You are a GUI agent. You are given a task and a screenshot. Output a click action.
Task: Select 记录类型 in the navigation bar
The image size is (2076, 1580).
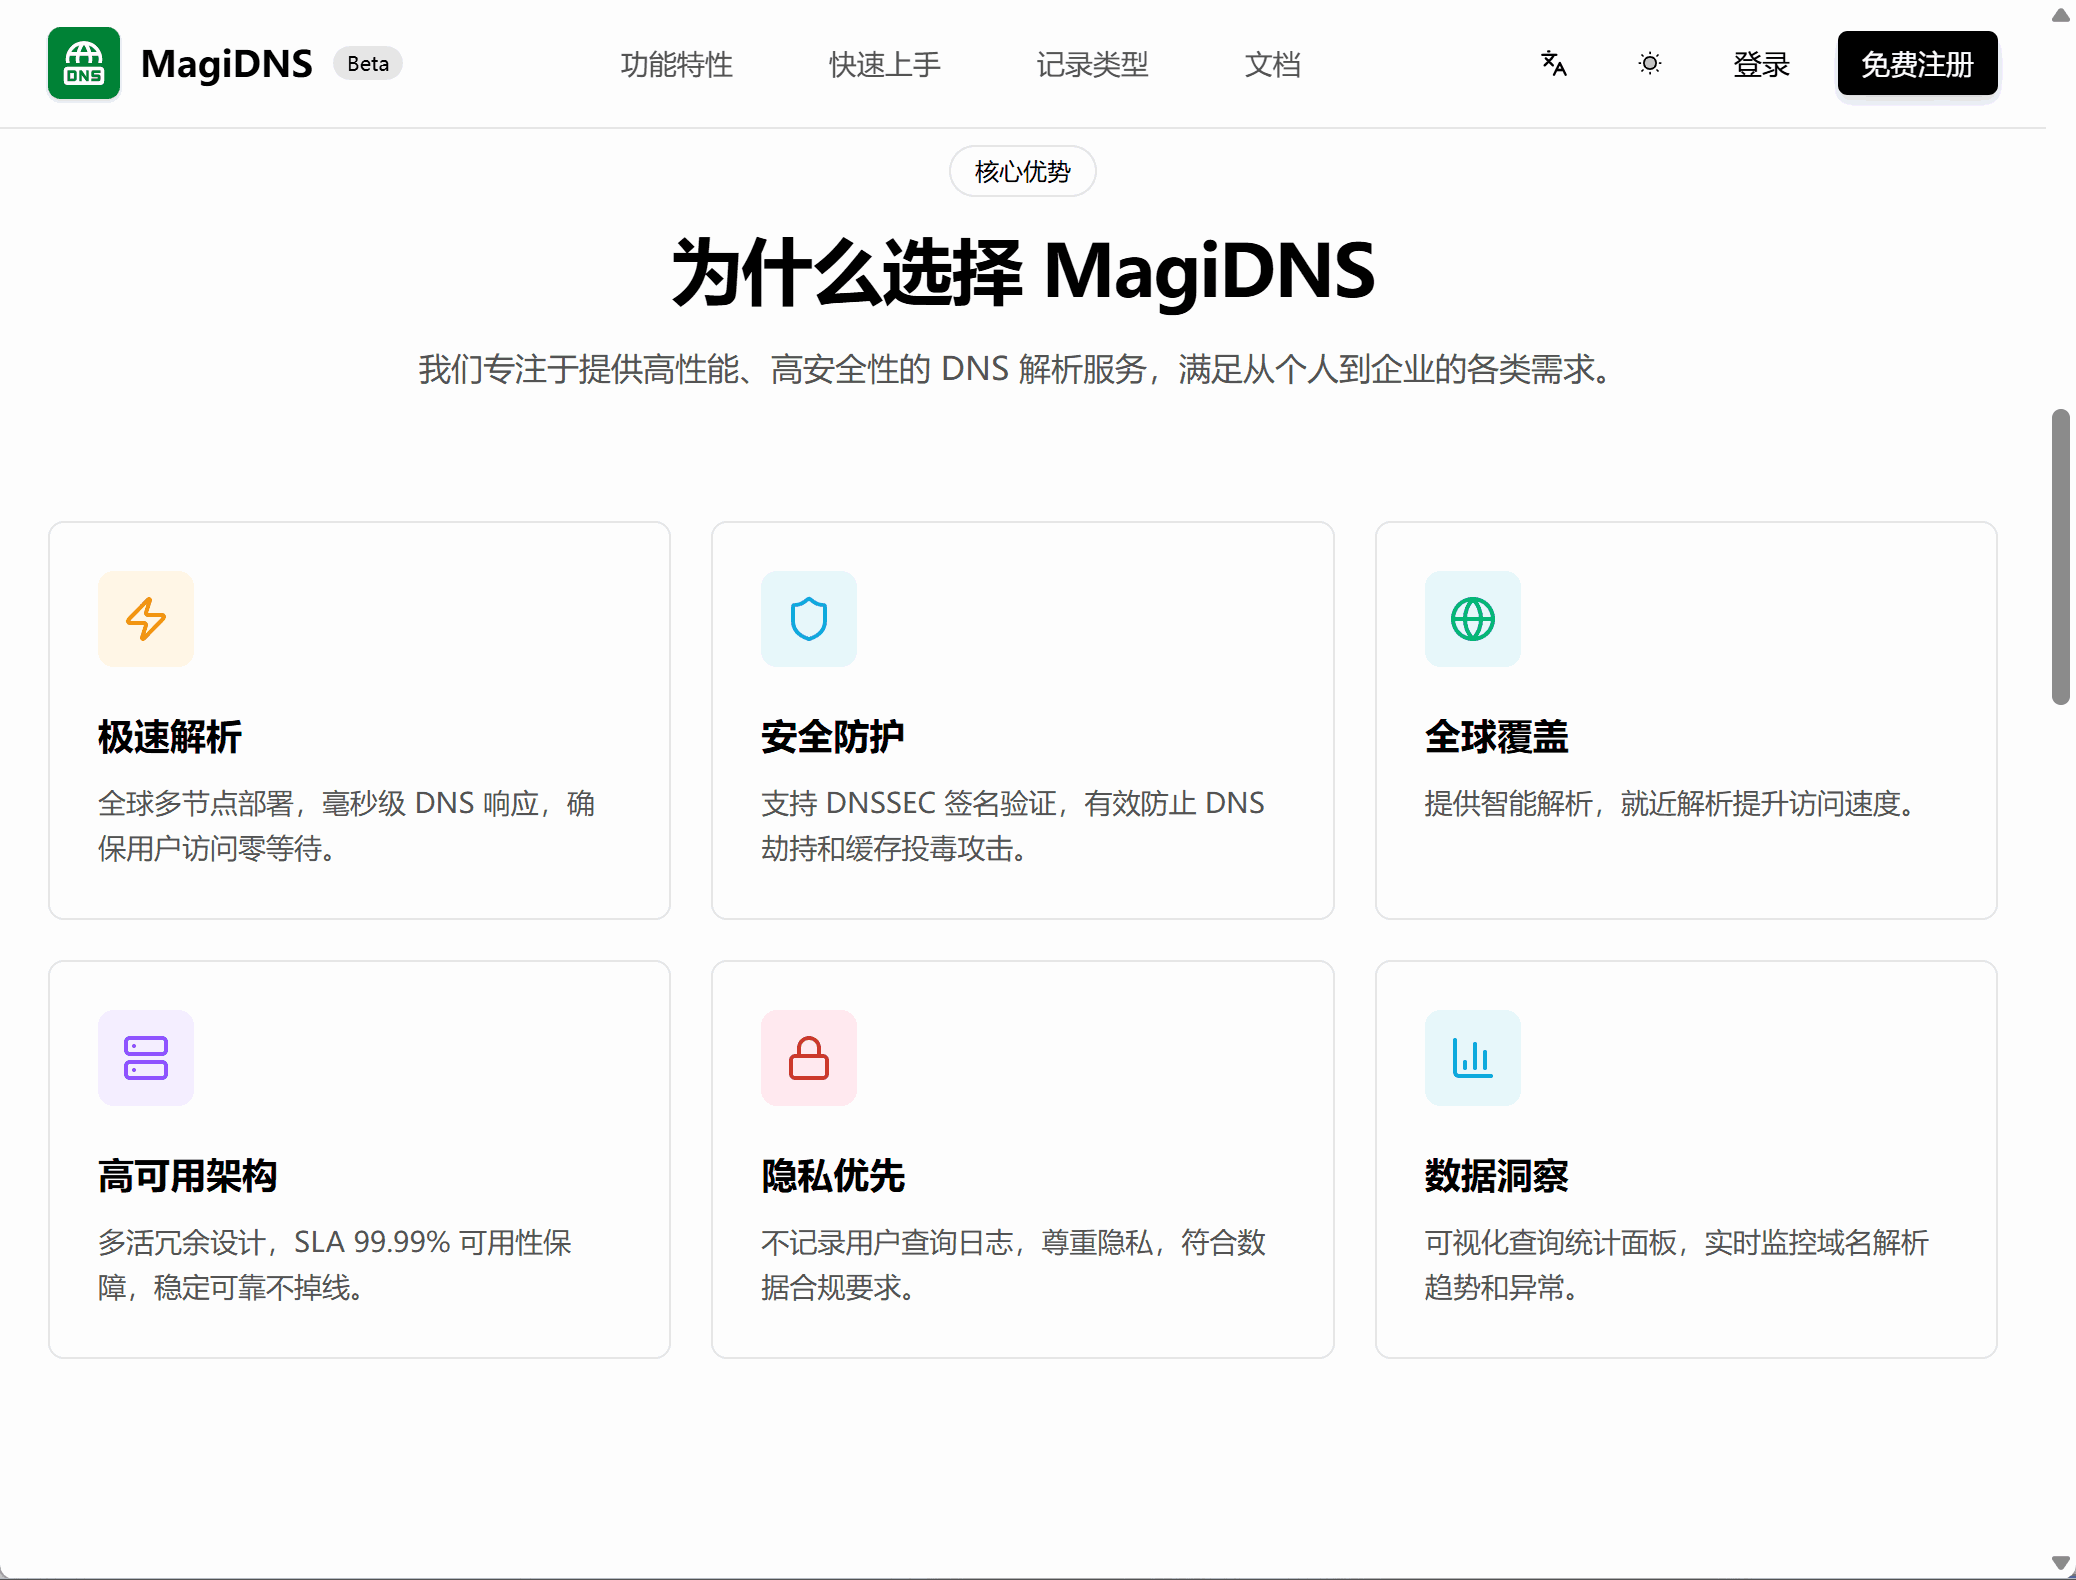pyautogui.click(x=1092, y=64)
